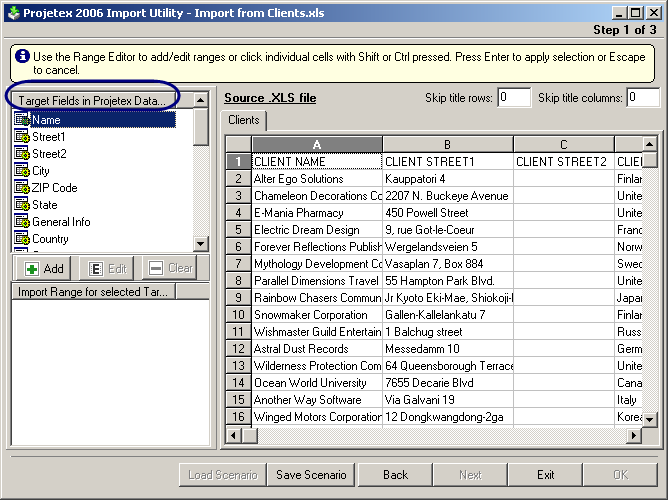668x500 pixels.
Task: Click the ZIP Code field icon
Action: coord(22,188)
